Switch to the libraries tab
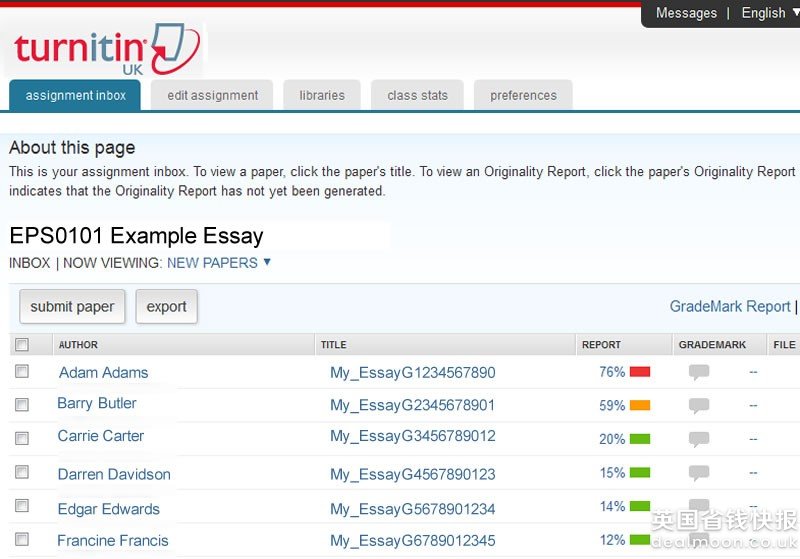The height and width of the screenshot is (559, 800). [322, 95]
